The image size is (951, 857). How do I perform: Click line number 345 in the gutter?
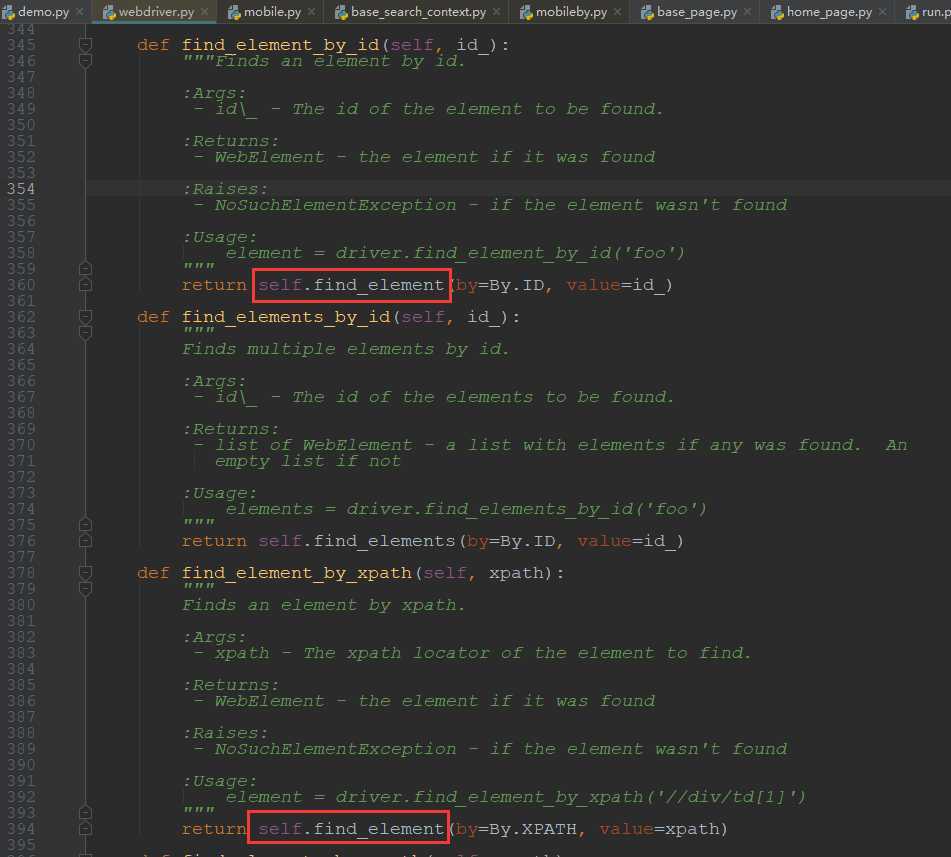tap(21, 45)
